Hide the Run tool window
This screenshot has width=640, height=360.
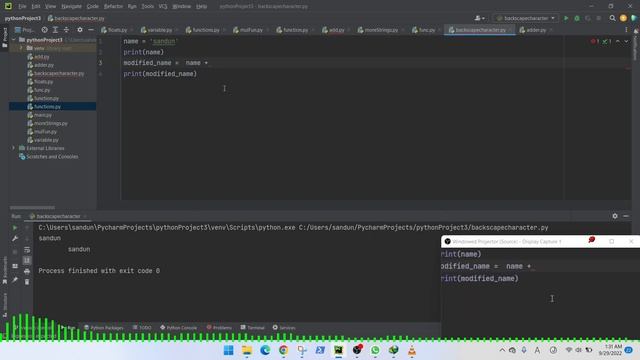(x=626, y=216)
